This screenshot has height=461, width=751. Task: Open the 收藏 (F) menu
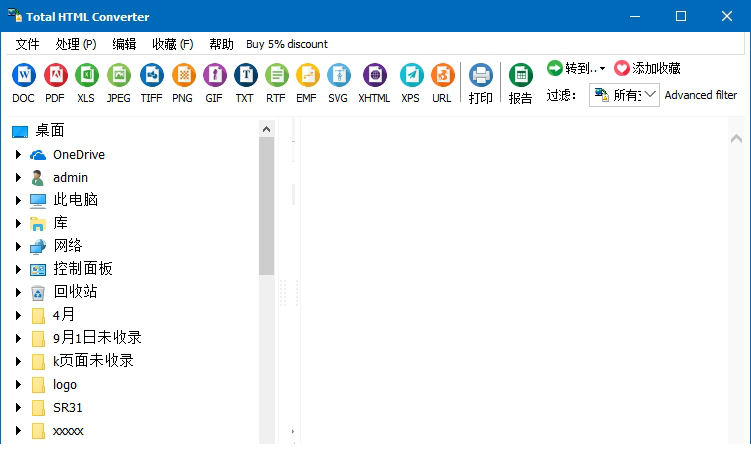pos(173,44)
